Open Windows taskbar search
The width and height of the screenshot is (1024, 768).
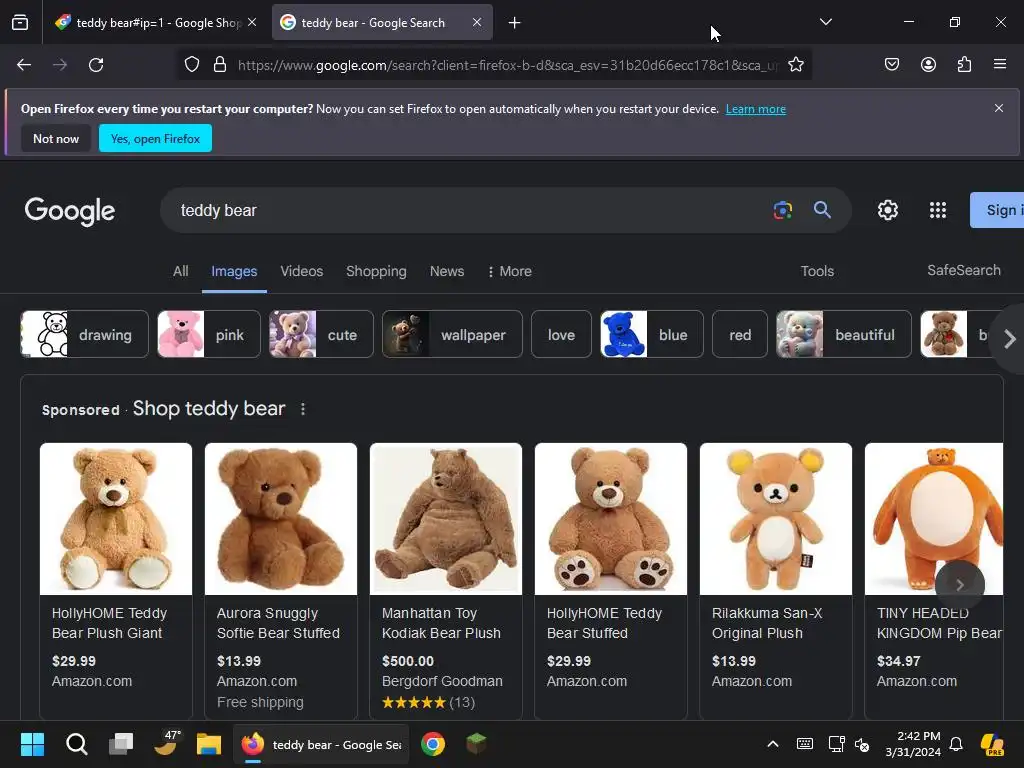77,744
